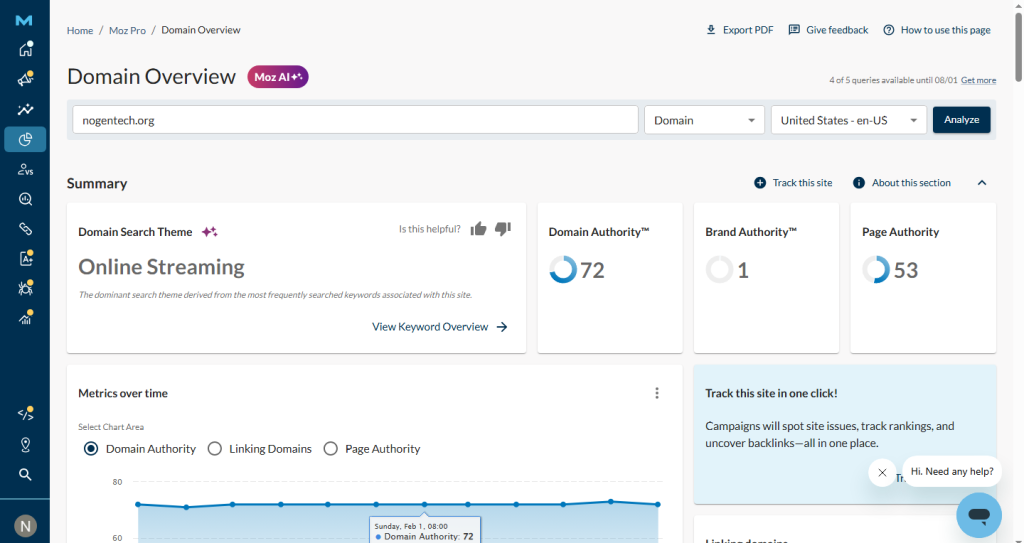Click the first data point on chart line
Screen dimensions: 1024x543
pos(138,504)
